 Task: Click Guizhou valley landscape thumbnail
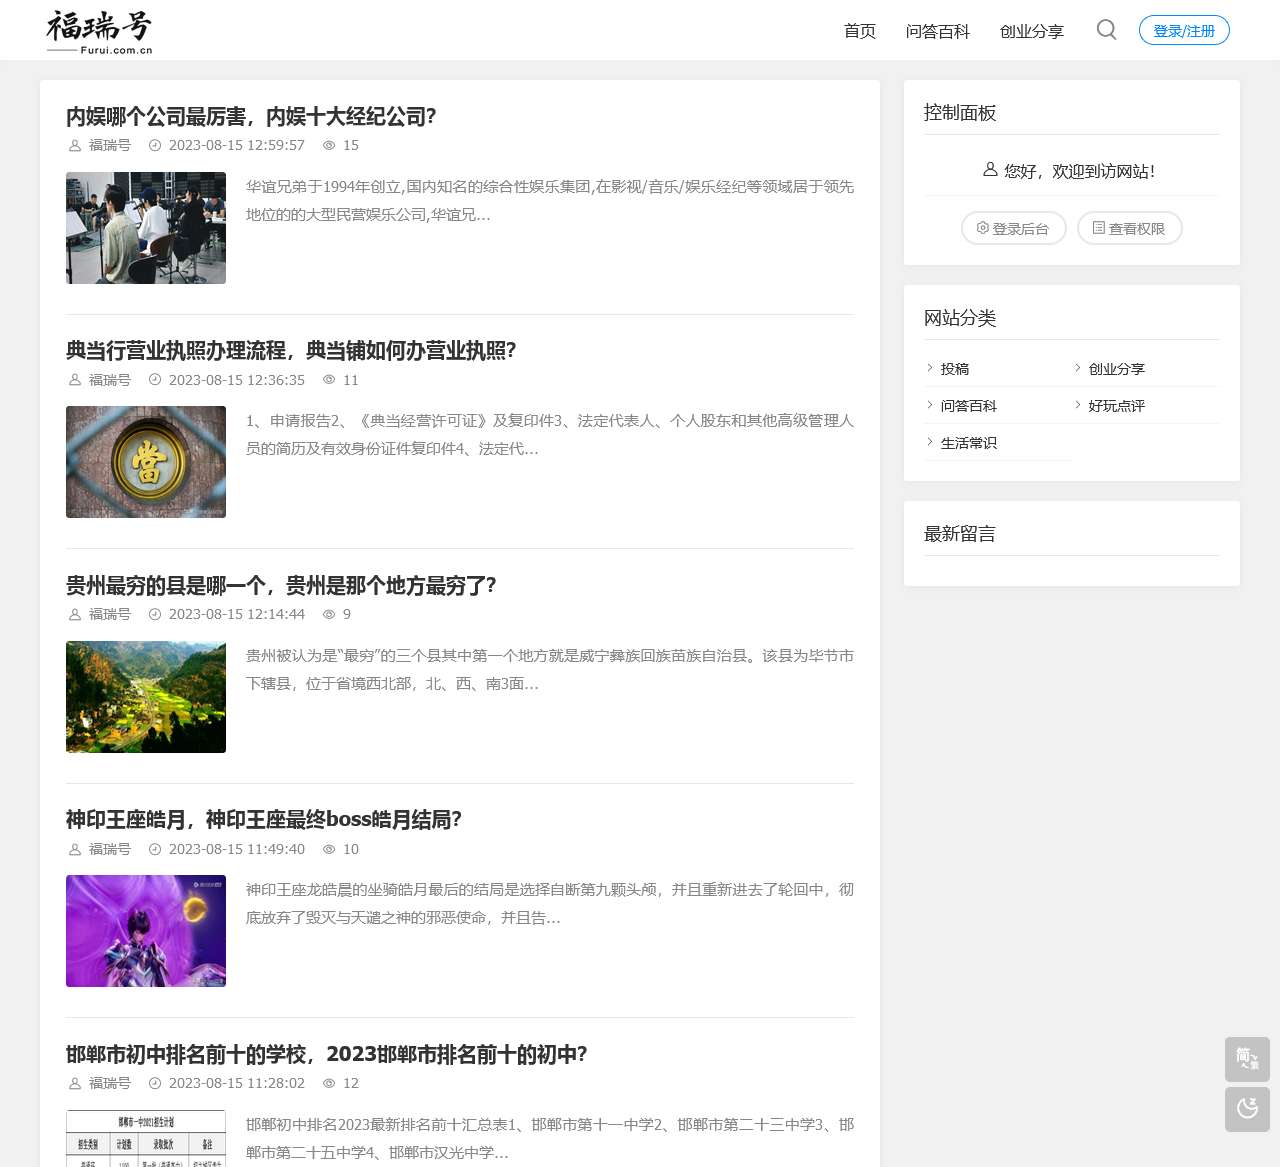click(x=146, y=697)
